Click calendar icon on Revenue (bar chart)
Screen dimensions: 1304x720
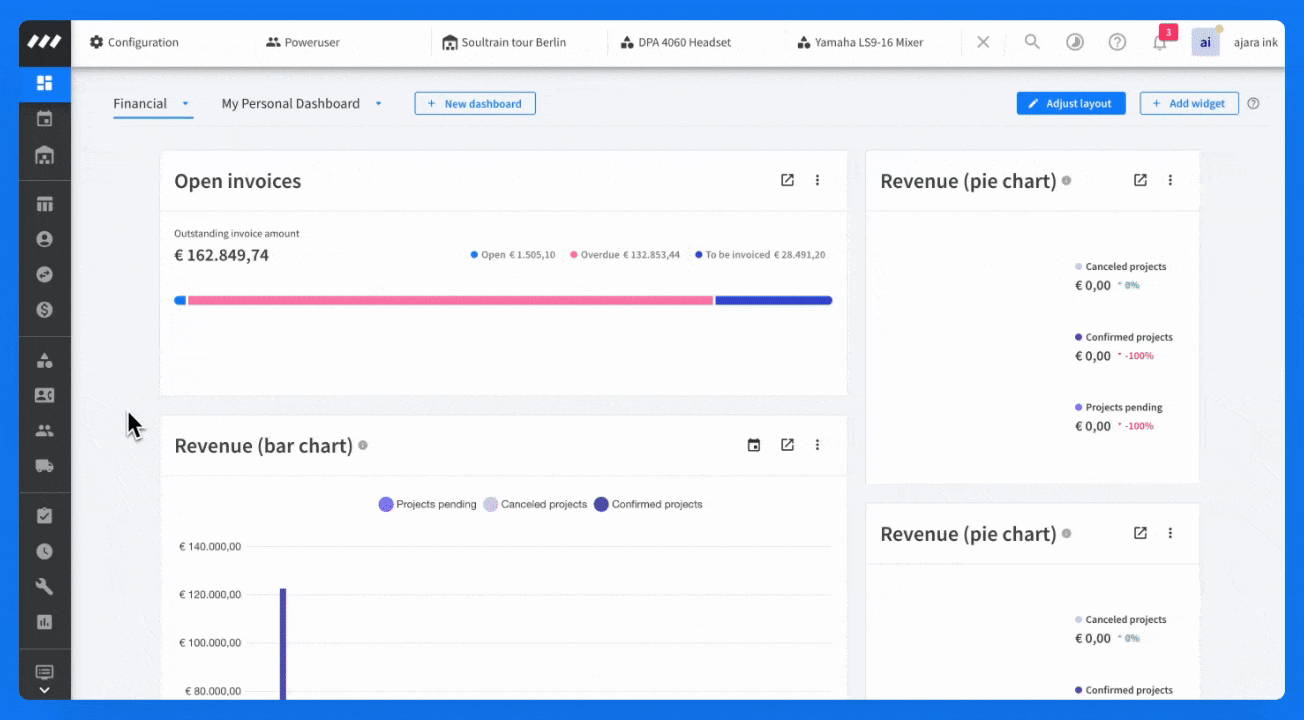754,445
